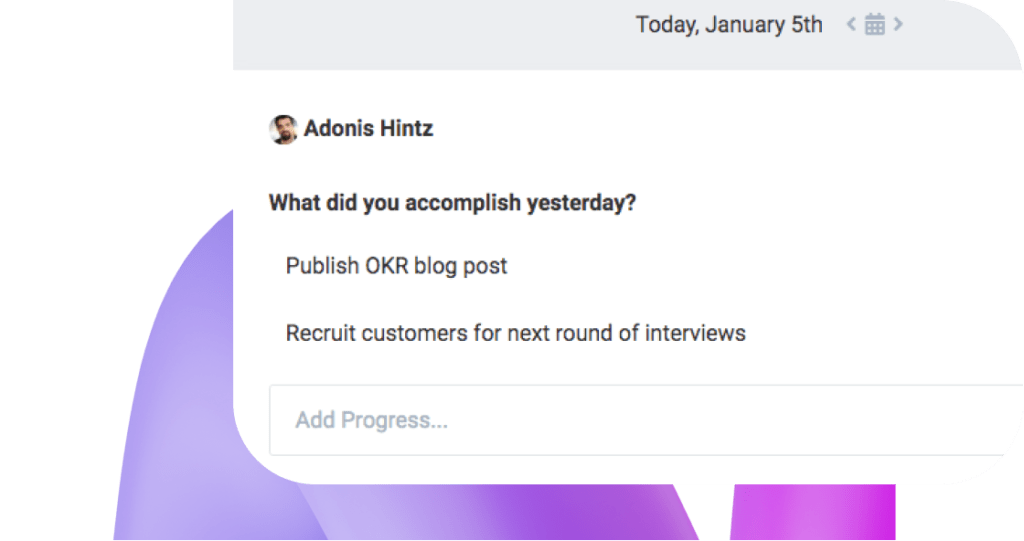Open Adonis Hintz's name link
Image resolution: width=1024 pixels, height=541 pixels.
tap(368, 129)
